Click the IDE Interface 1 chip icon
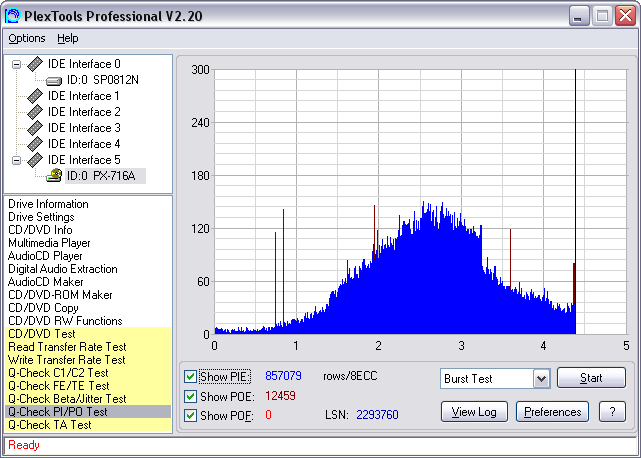This screenshot has height=458, width=641. (35, 96)
